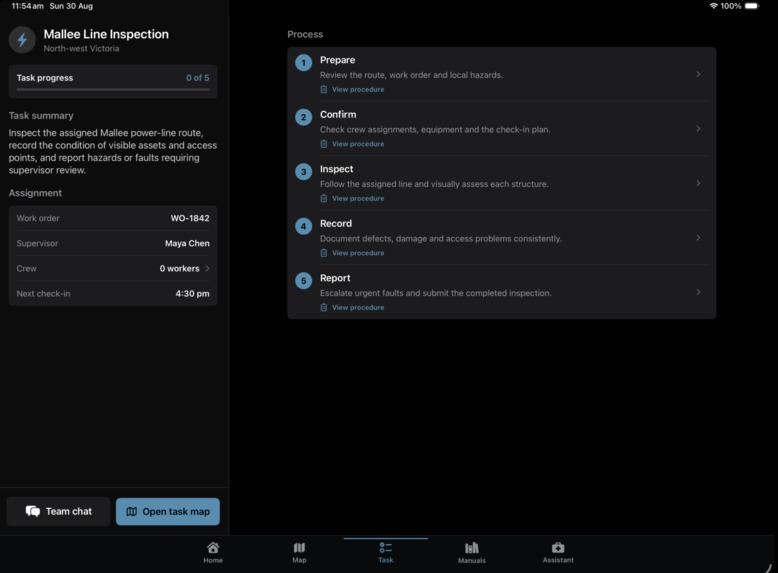
Task: Tap the Assignment section heading
Action: click(35, 193)
